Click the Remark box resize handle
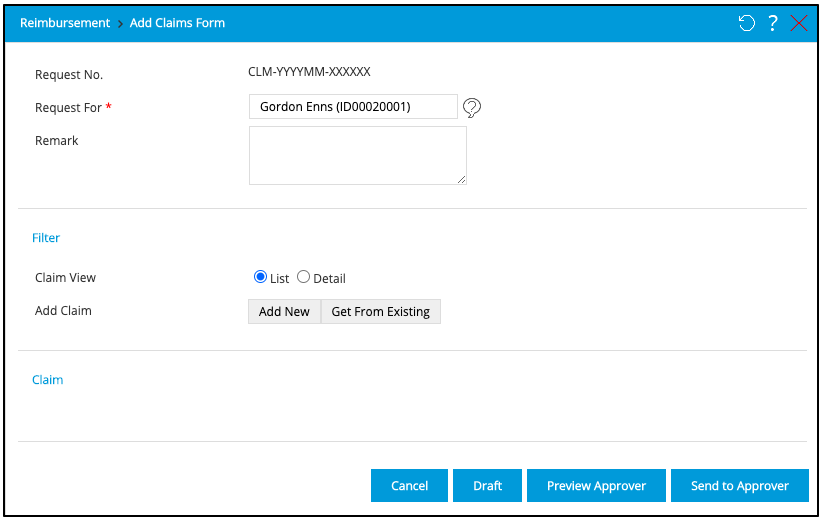Screen dimensions: 823x520 [462, 180]
